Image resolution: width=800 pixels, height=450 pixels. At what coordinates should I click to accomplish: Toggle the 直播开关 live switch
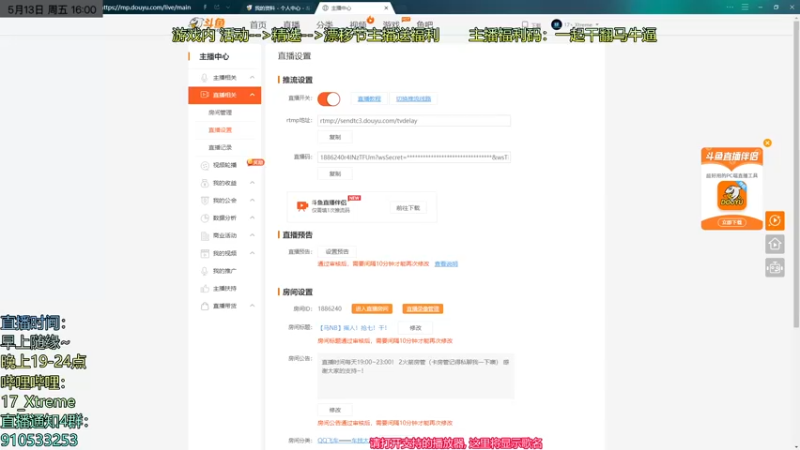[329, 99]
